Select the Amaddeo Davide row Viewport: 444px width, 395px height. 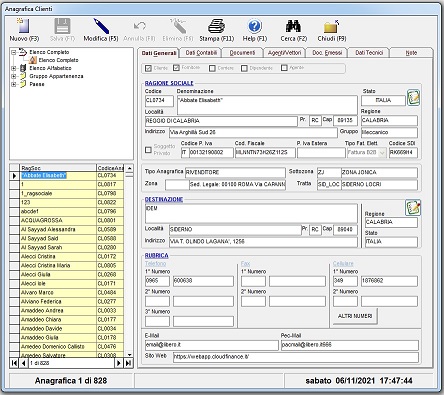tap(67, 328)
